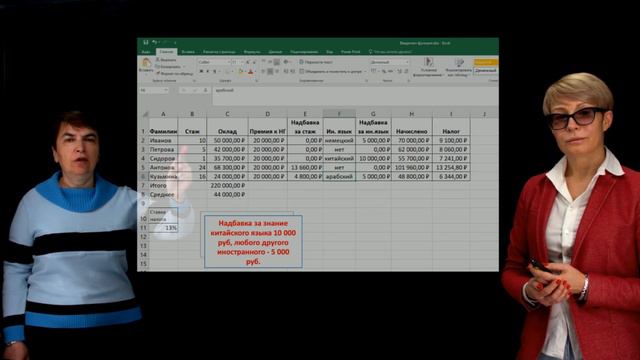Select the Налог column header cell
The height and width of the screenshot is (360, 640).
coord(451,127)
